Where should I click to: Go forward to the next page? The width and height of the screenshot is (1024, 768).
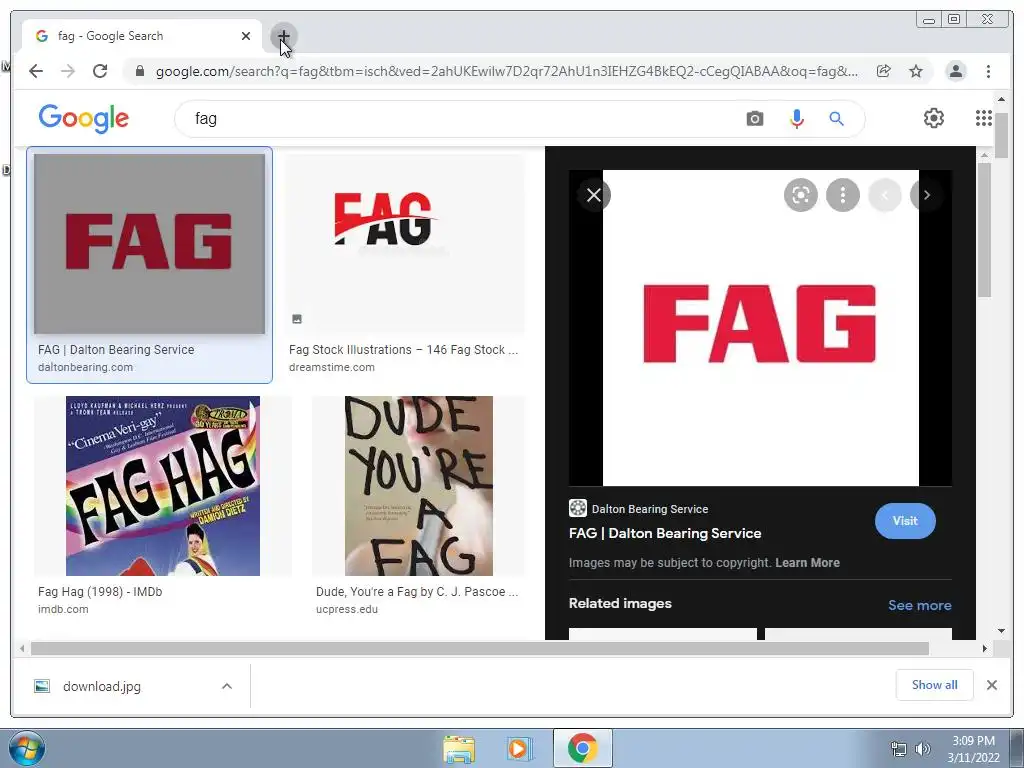point(68,71)
